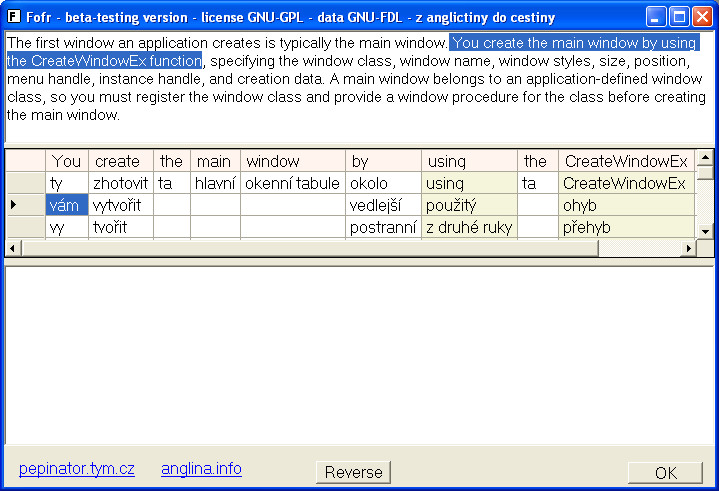Select the 'by' column header

click(383, 161)
